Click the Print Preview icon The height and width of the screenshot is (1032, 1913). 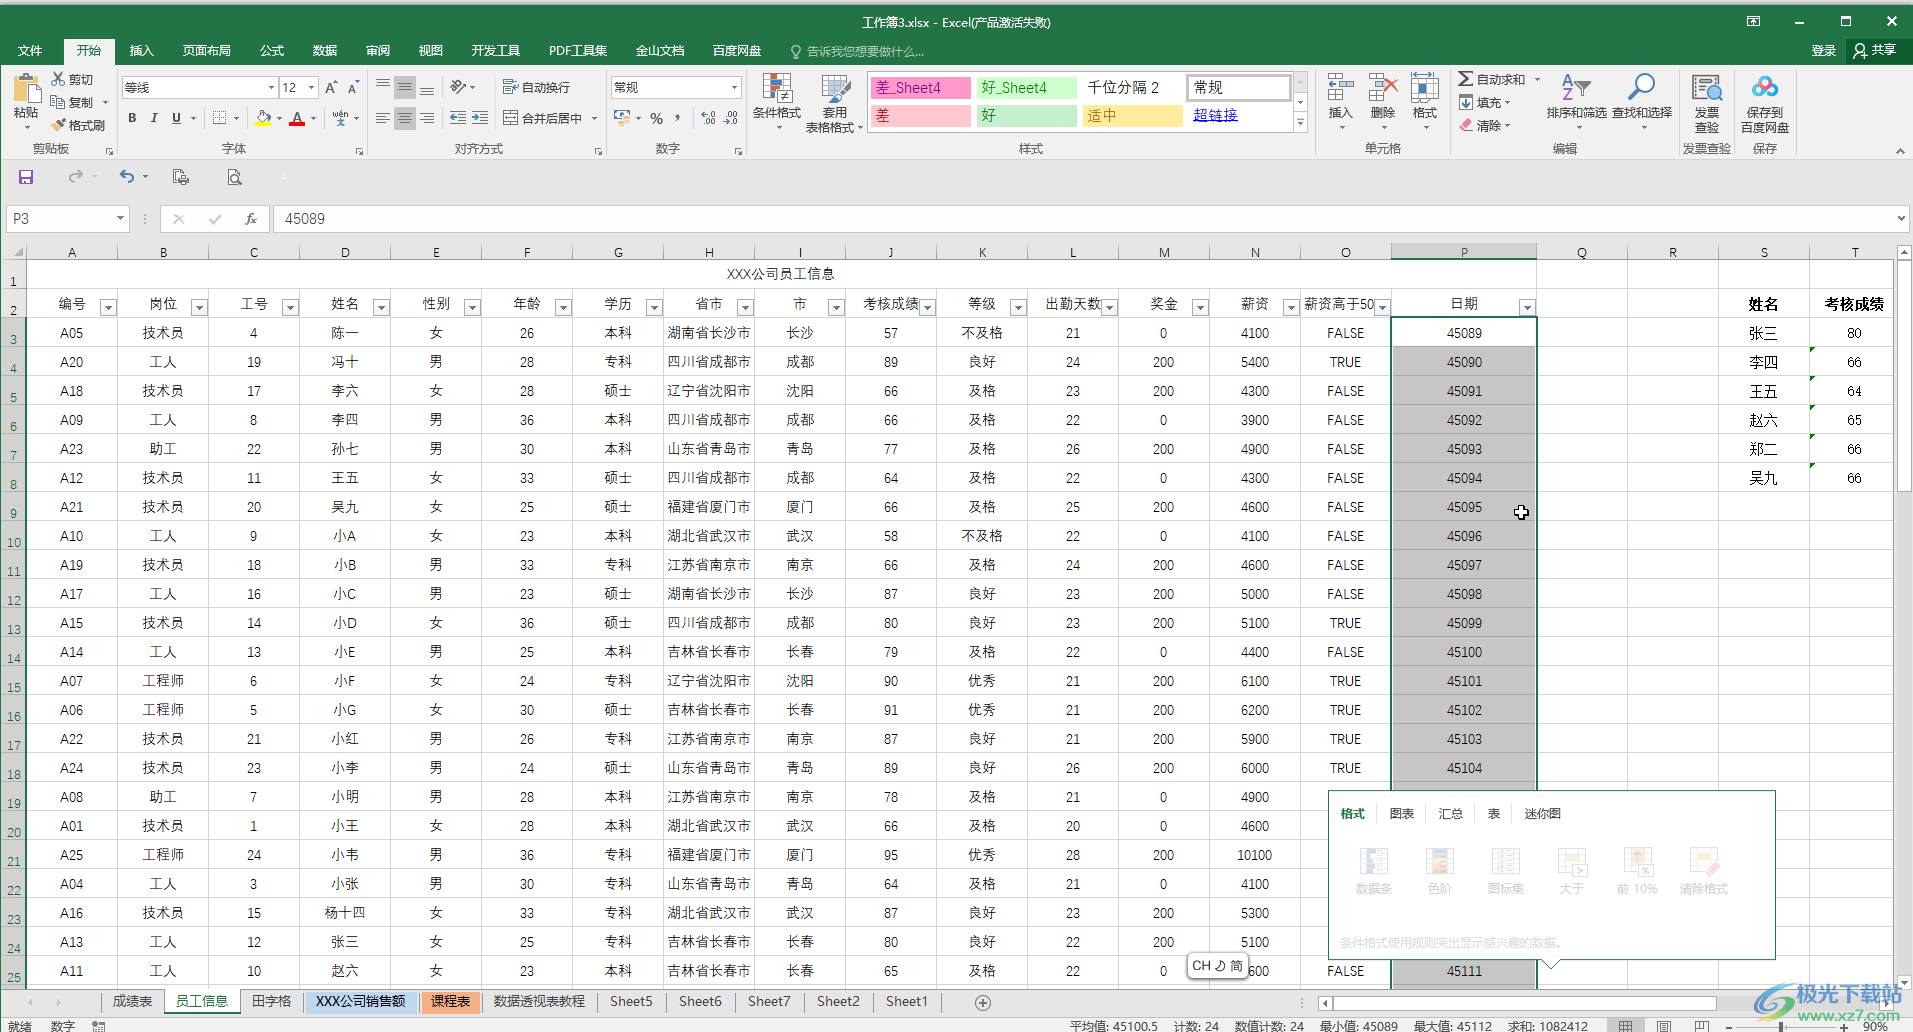point(234,177)
